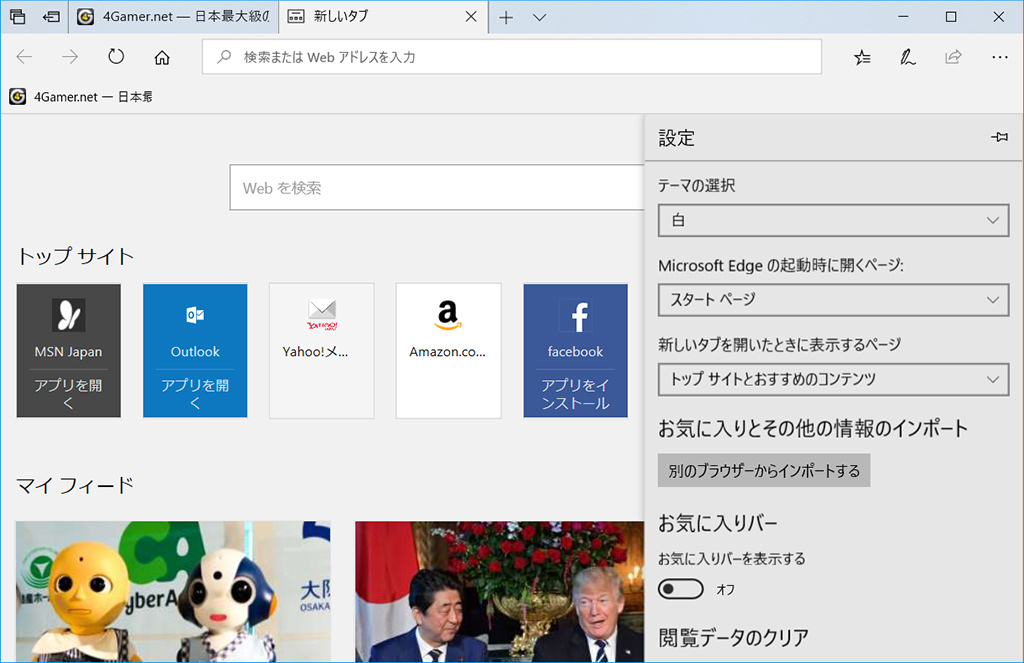
Task: Click the refresh page icon
Action: pos(116,57)
